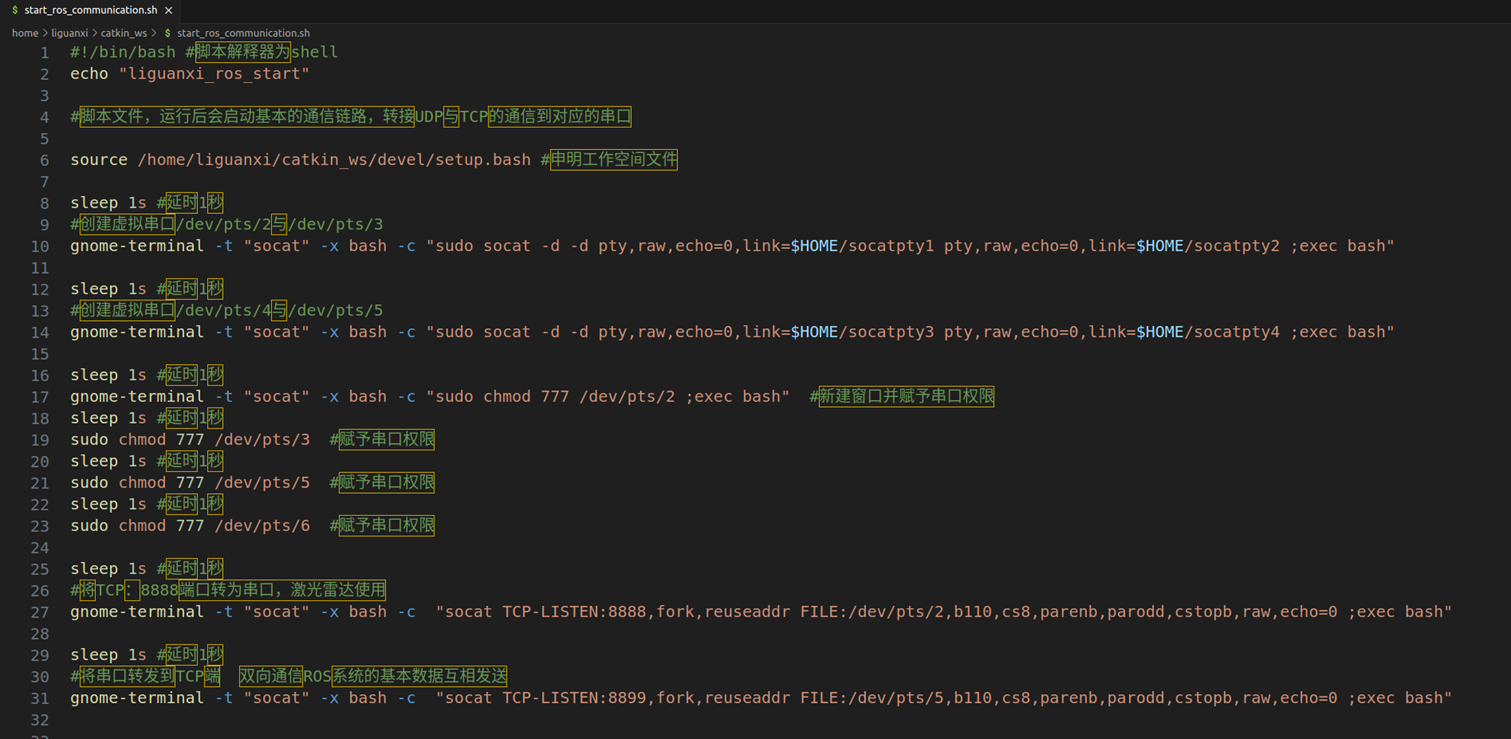This screenshot has height=739, width=1511.
Task: Open the 'liguanxi' breadcrumb segment
Action: [x=70, y=33]
